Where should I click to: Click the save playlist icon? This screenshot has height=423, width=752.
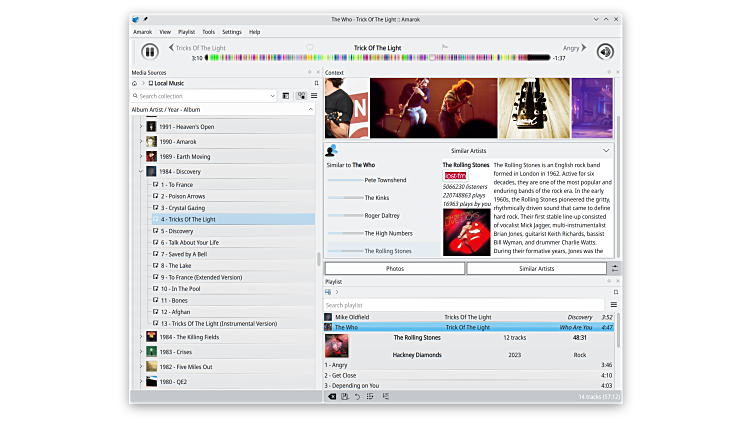click(345, 397)
